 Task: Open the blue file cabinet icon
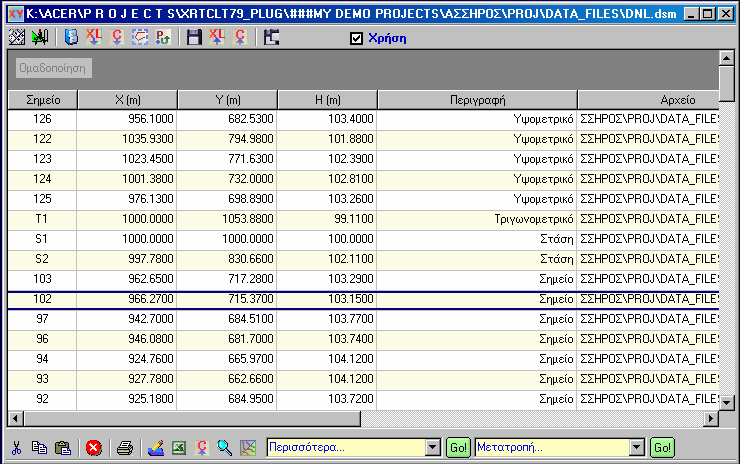point(71,37)
